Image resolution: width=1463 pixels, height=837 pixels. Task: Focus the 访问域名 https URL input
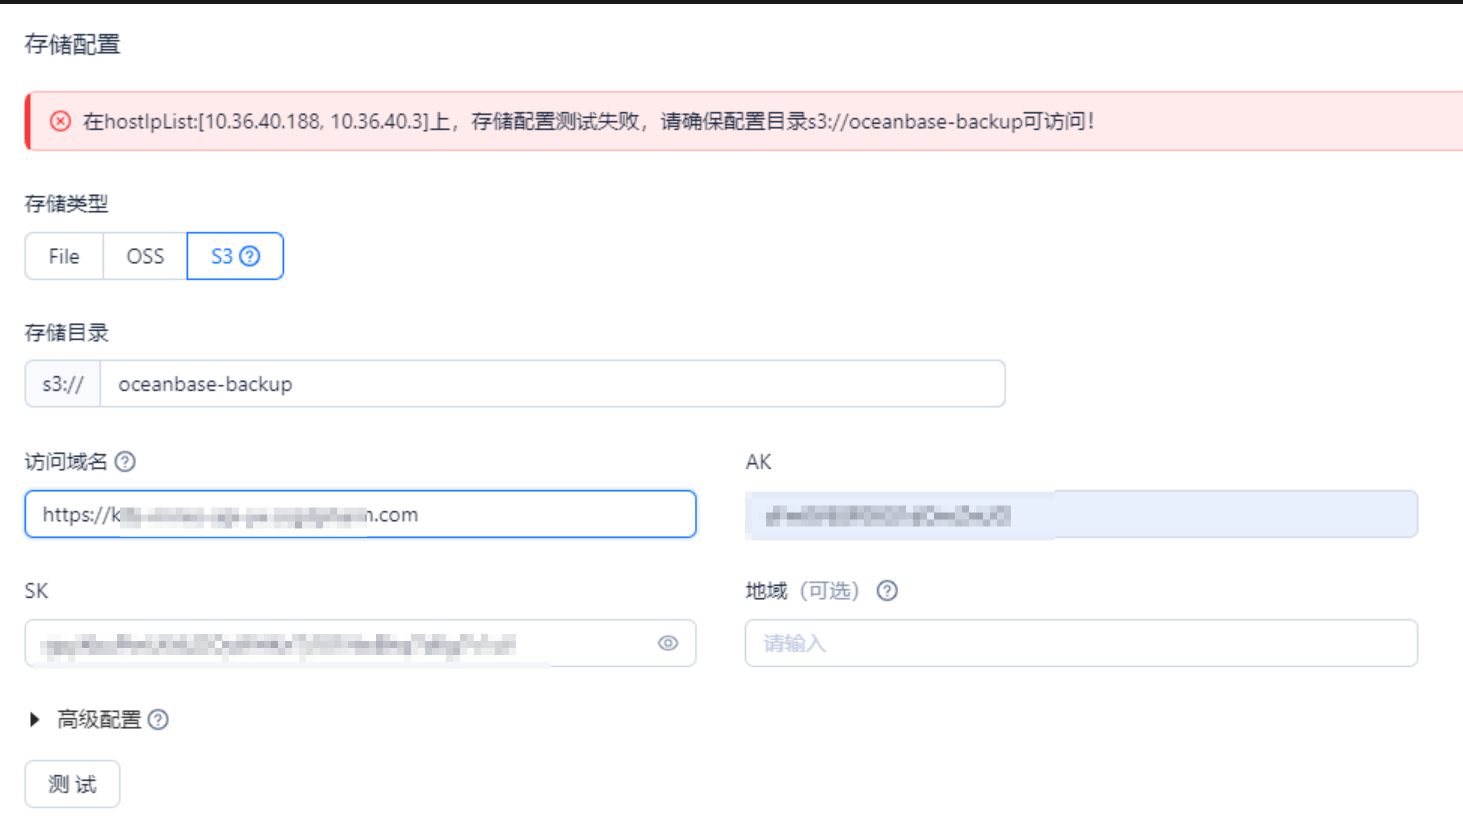[360, 514]
